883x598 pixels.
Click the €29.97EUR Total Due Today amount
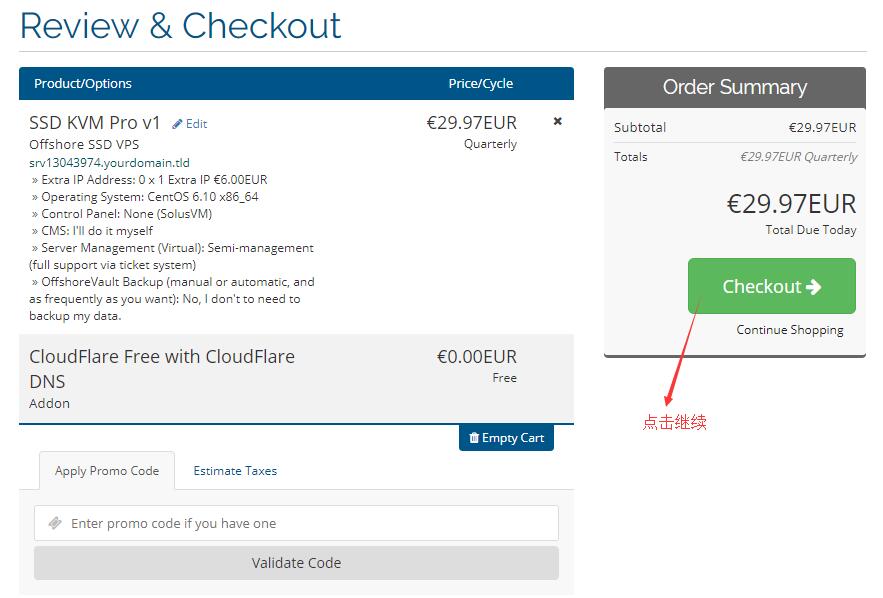coord(791,204)
